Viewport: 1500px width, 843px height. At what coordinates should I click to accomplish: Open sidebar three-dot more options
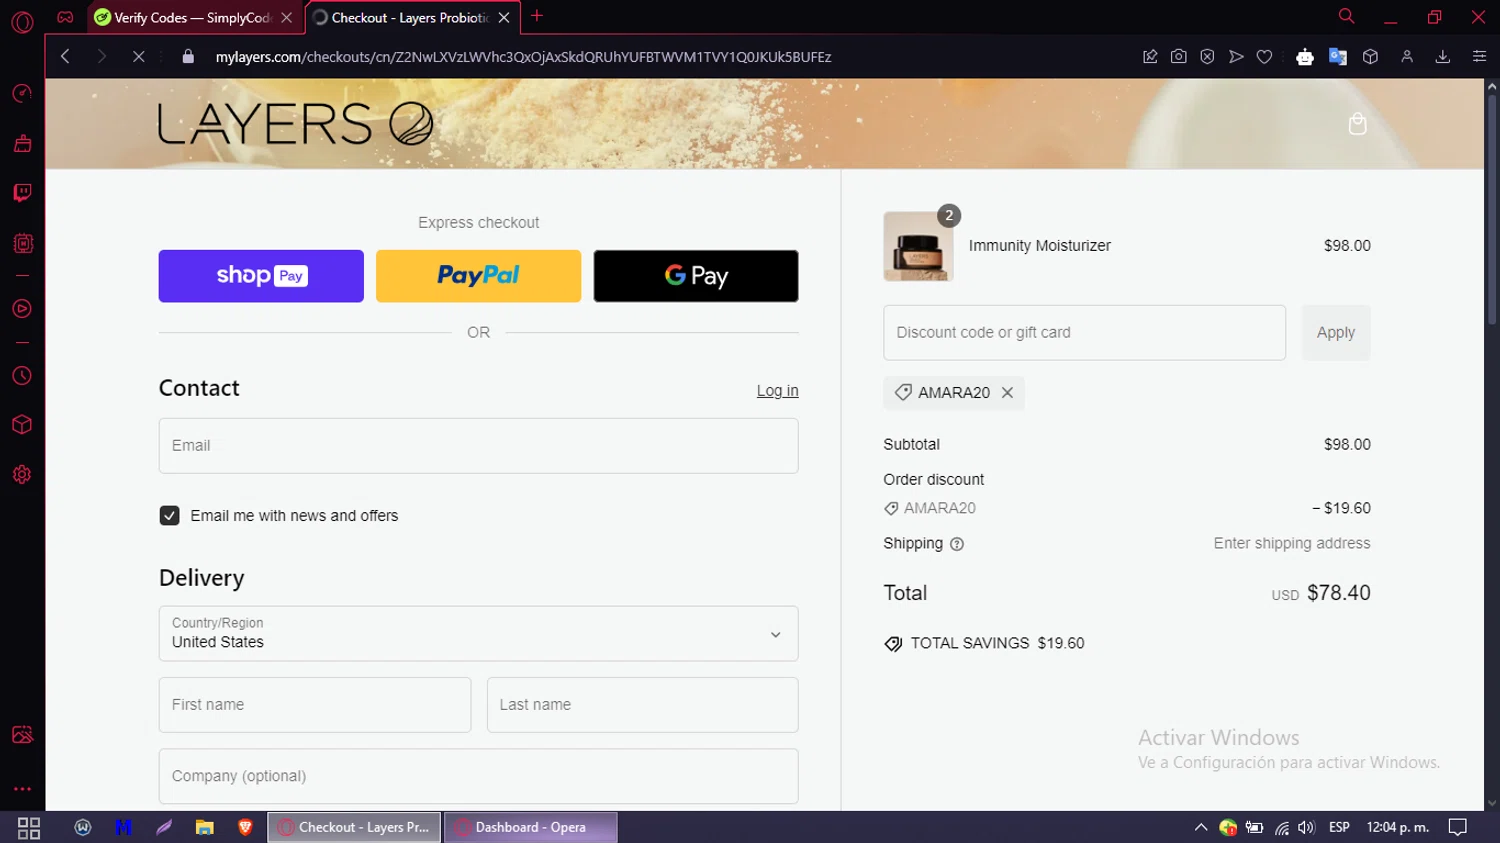22,789
